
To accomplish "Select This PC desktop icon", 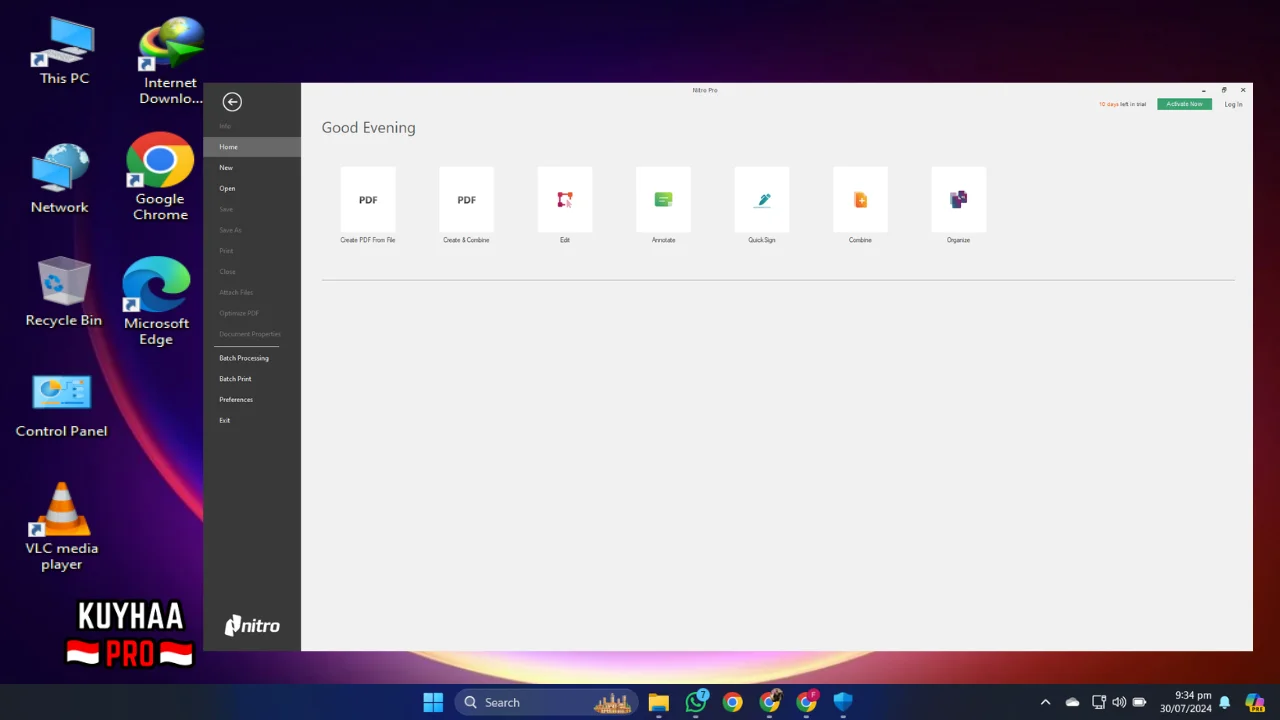I will pyautogui.click(x=64, y=51).
